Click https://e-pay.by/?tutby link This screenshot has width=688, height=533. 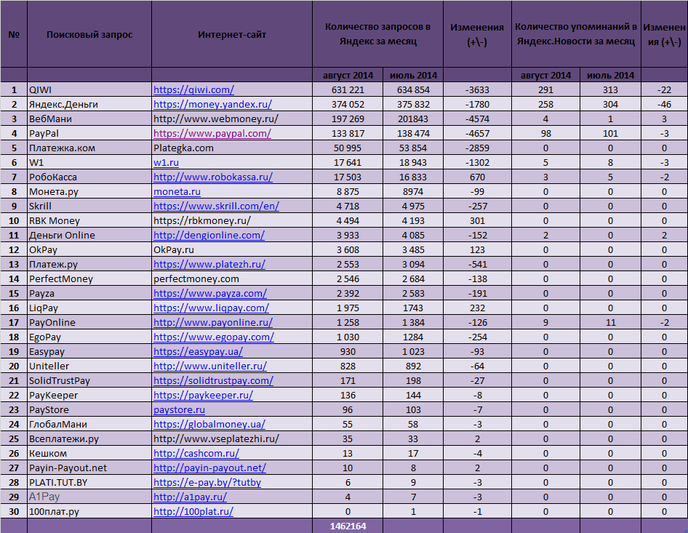coord(207,482)
